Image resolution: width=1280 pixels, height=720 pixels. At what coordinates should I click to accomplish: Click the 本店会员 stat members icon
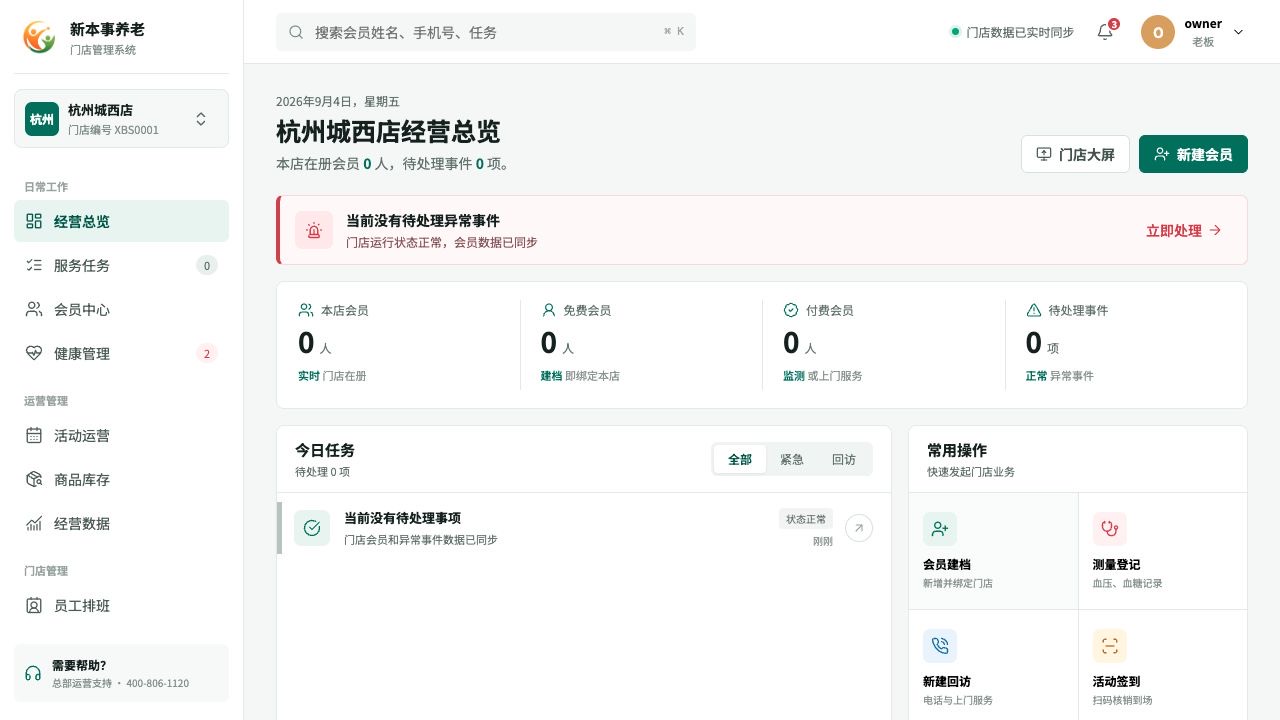[306, 310]
